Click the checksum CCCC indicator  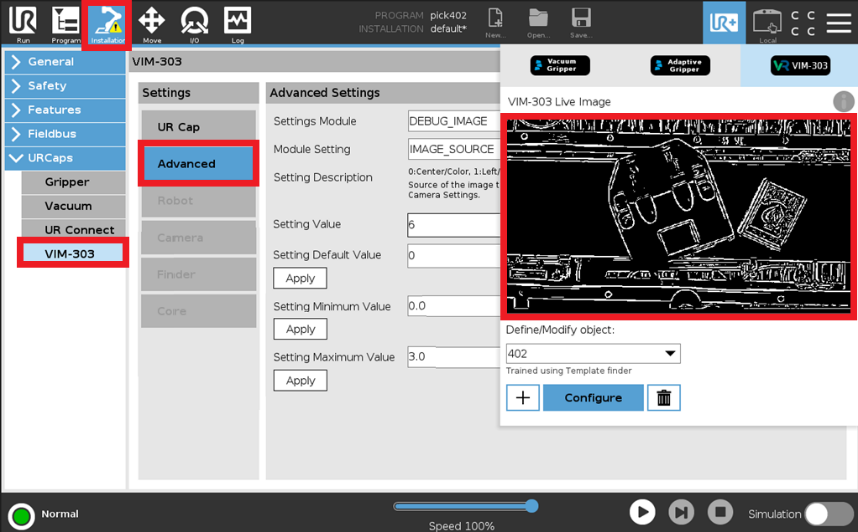click(803, 23)
